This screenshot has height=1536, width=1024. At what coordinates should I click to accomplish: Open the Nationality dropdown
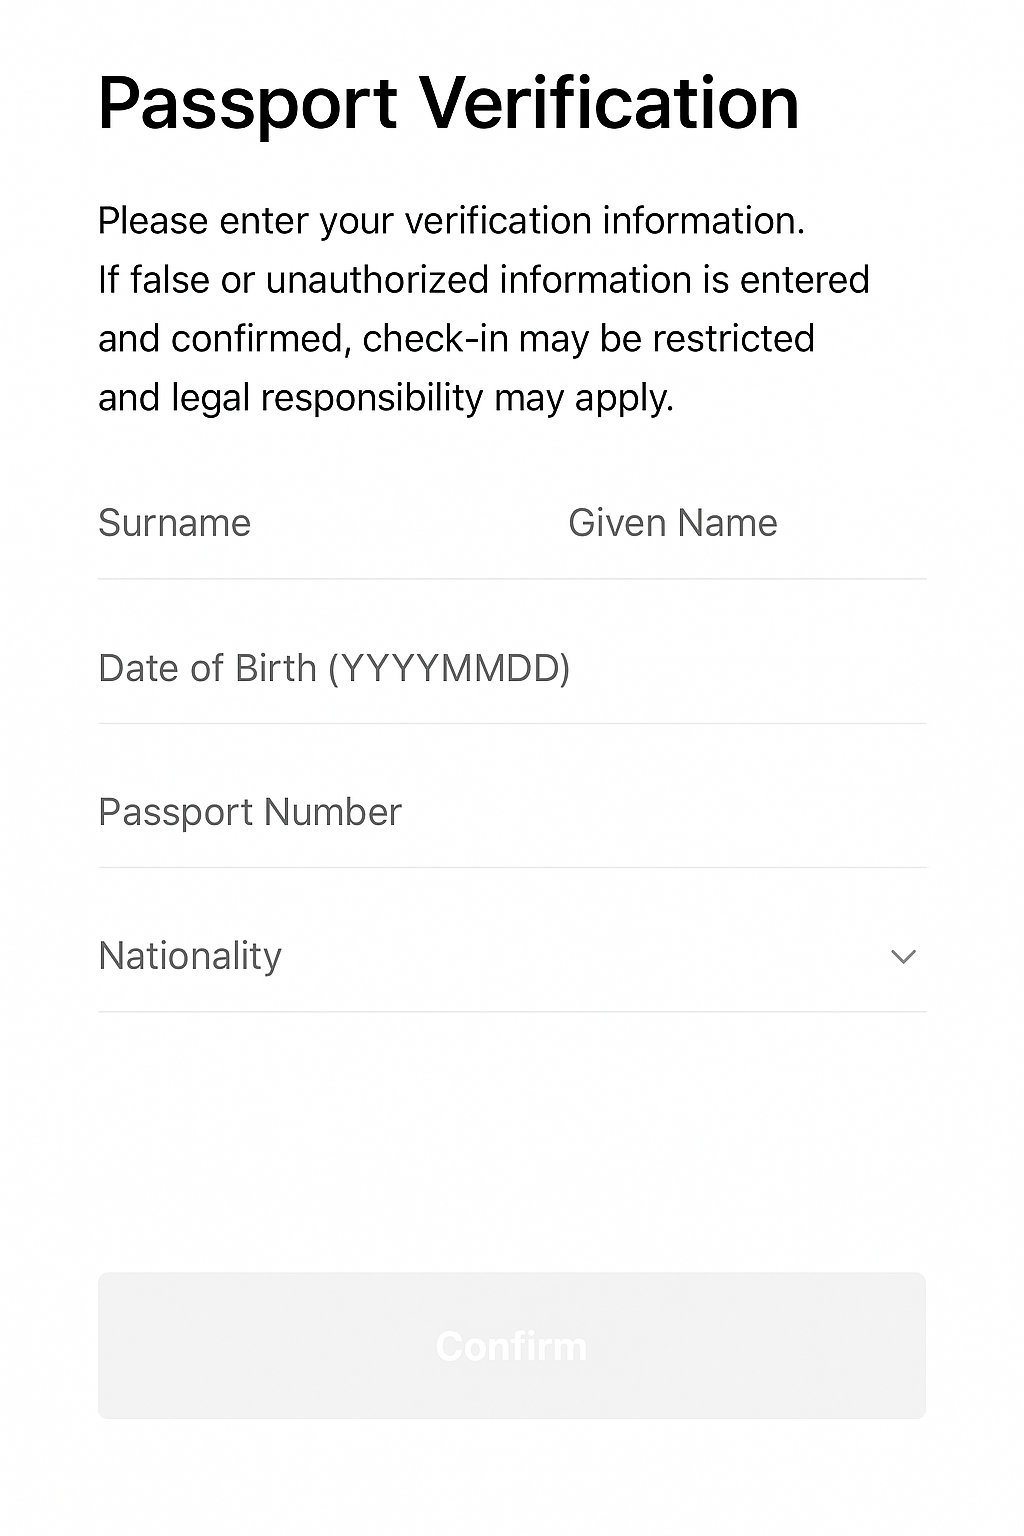pyautogui.click(x=510, y=956)
